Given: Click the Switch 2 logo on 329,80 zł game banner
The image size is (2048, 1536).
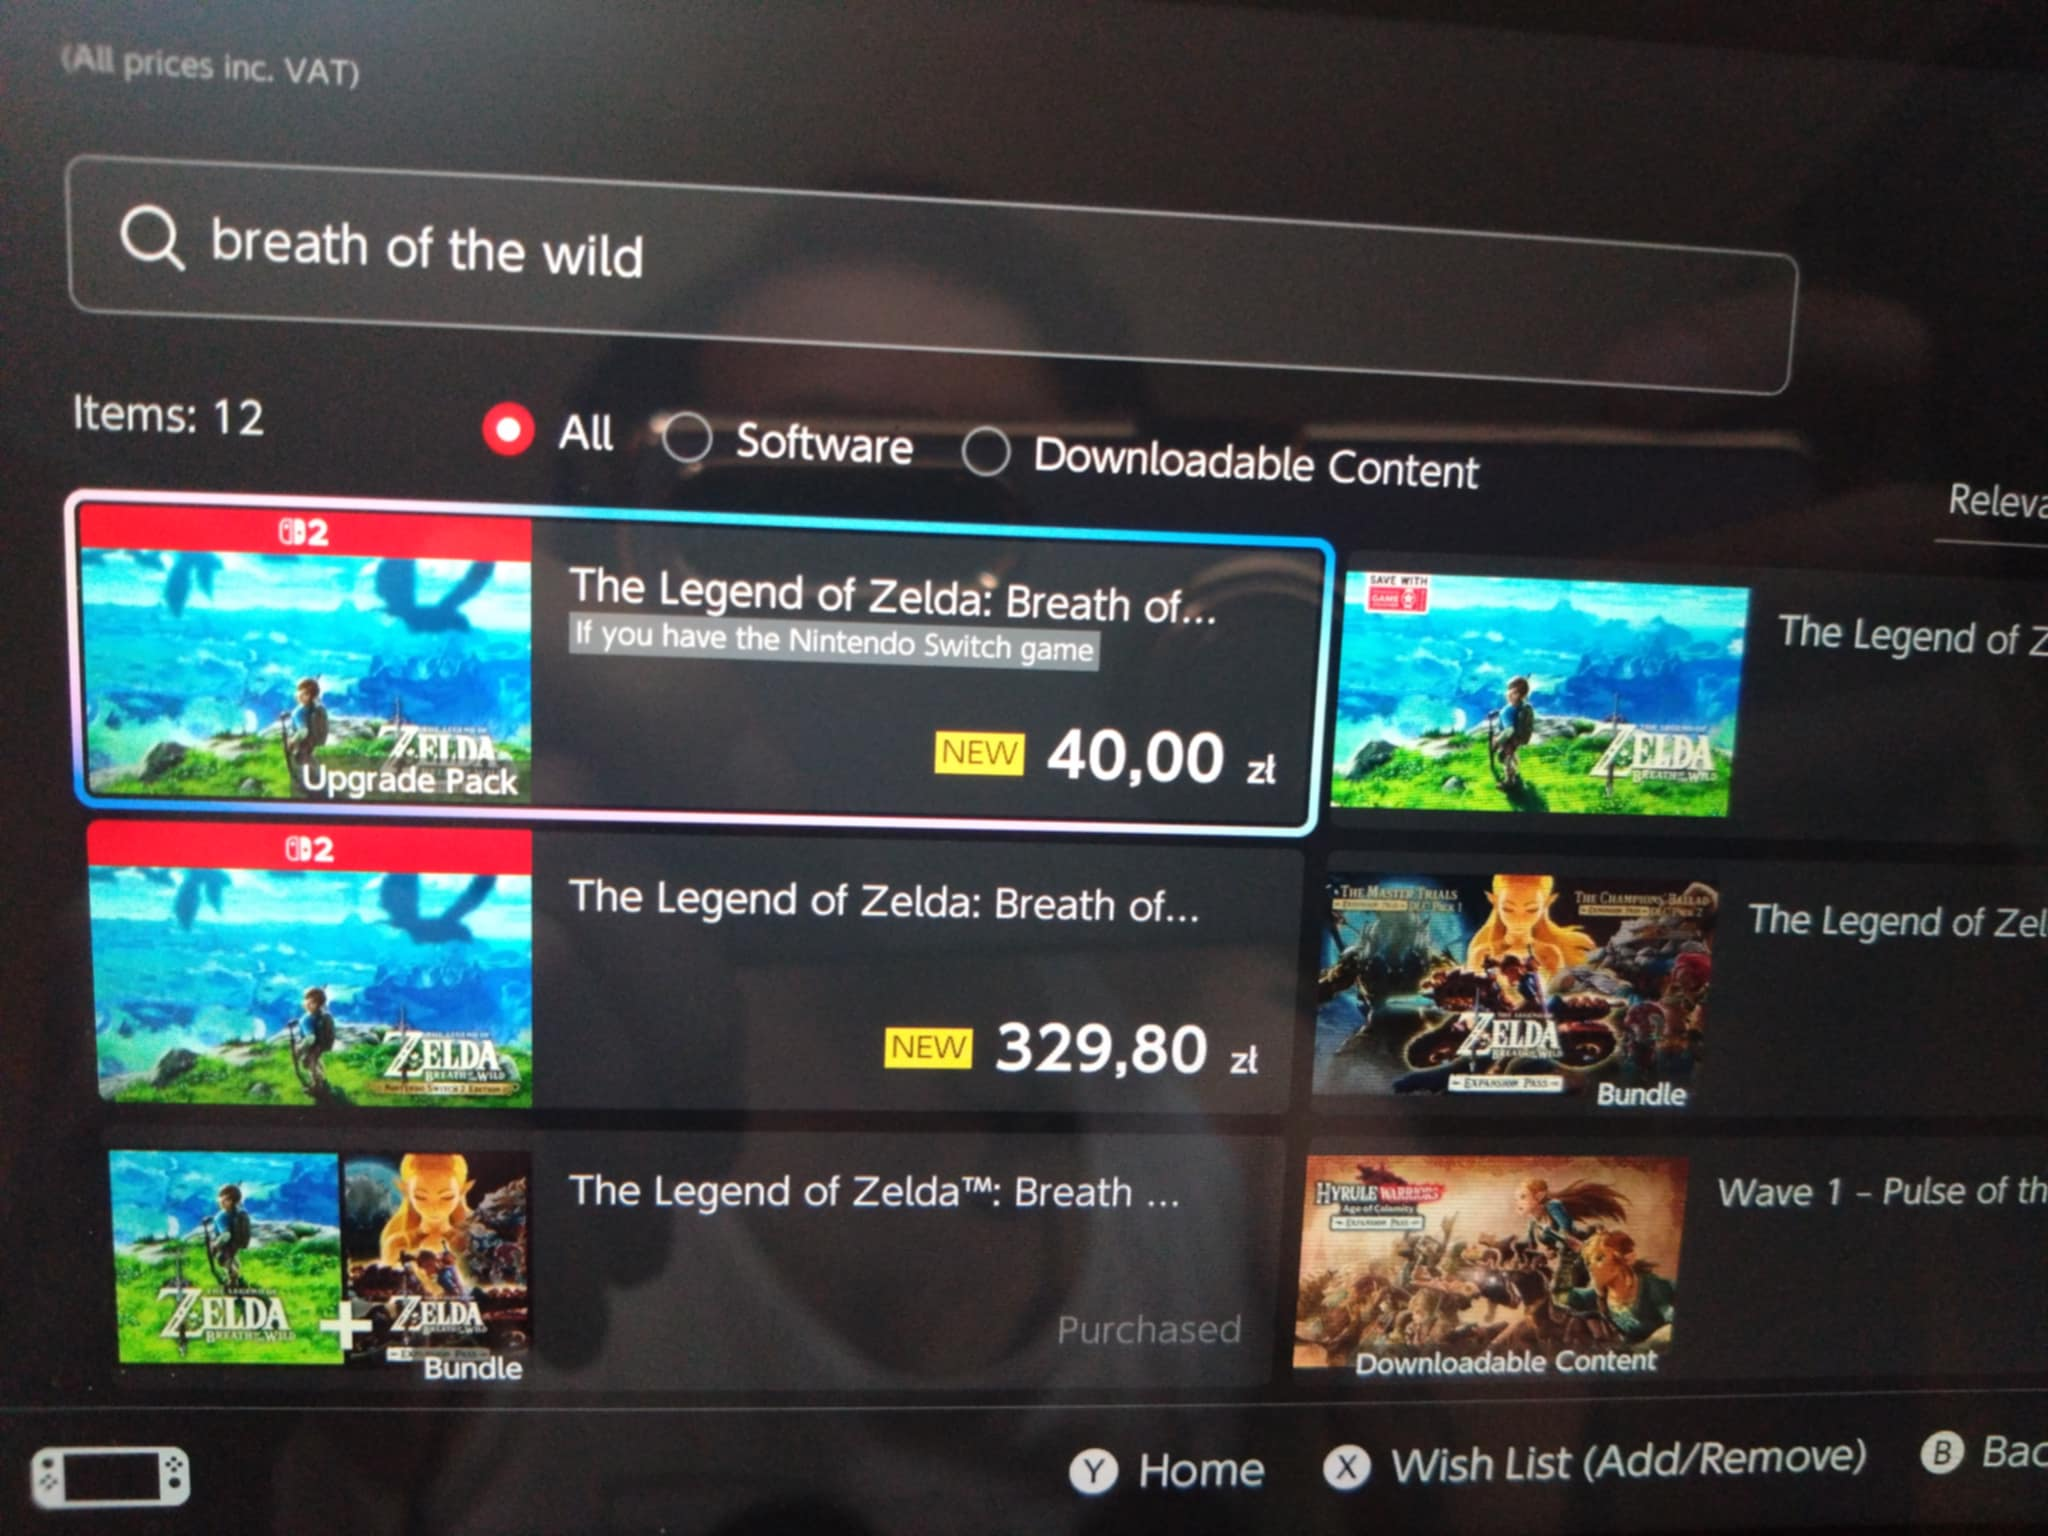Looking at the screenshot, I should coord(309,849).
